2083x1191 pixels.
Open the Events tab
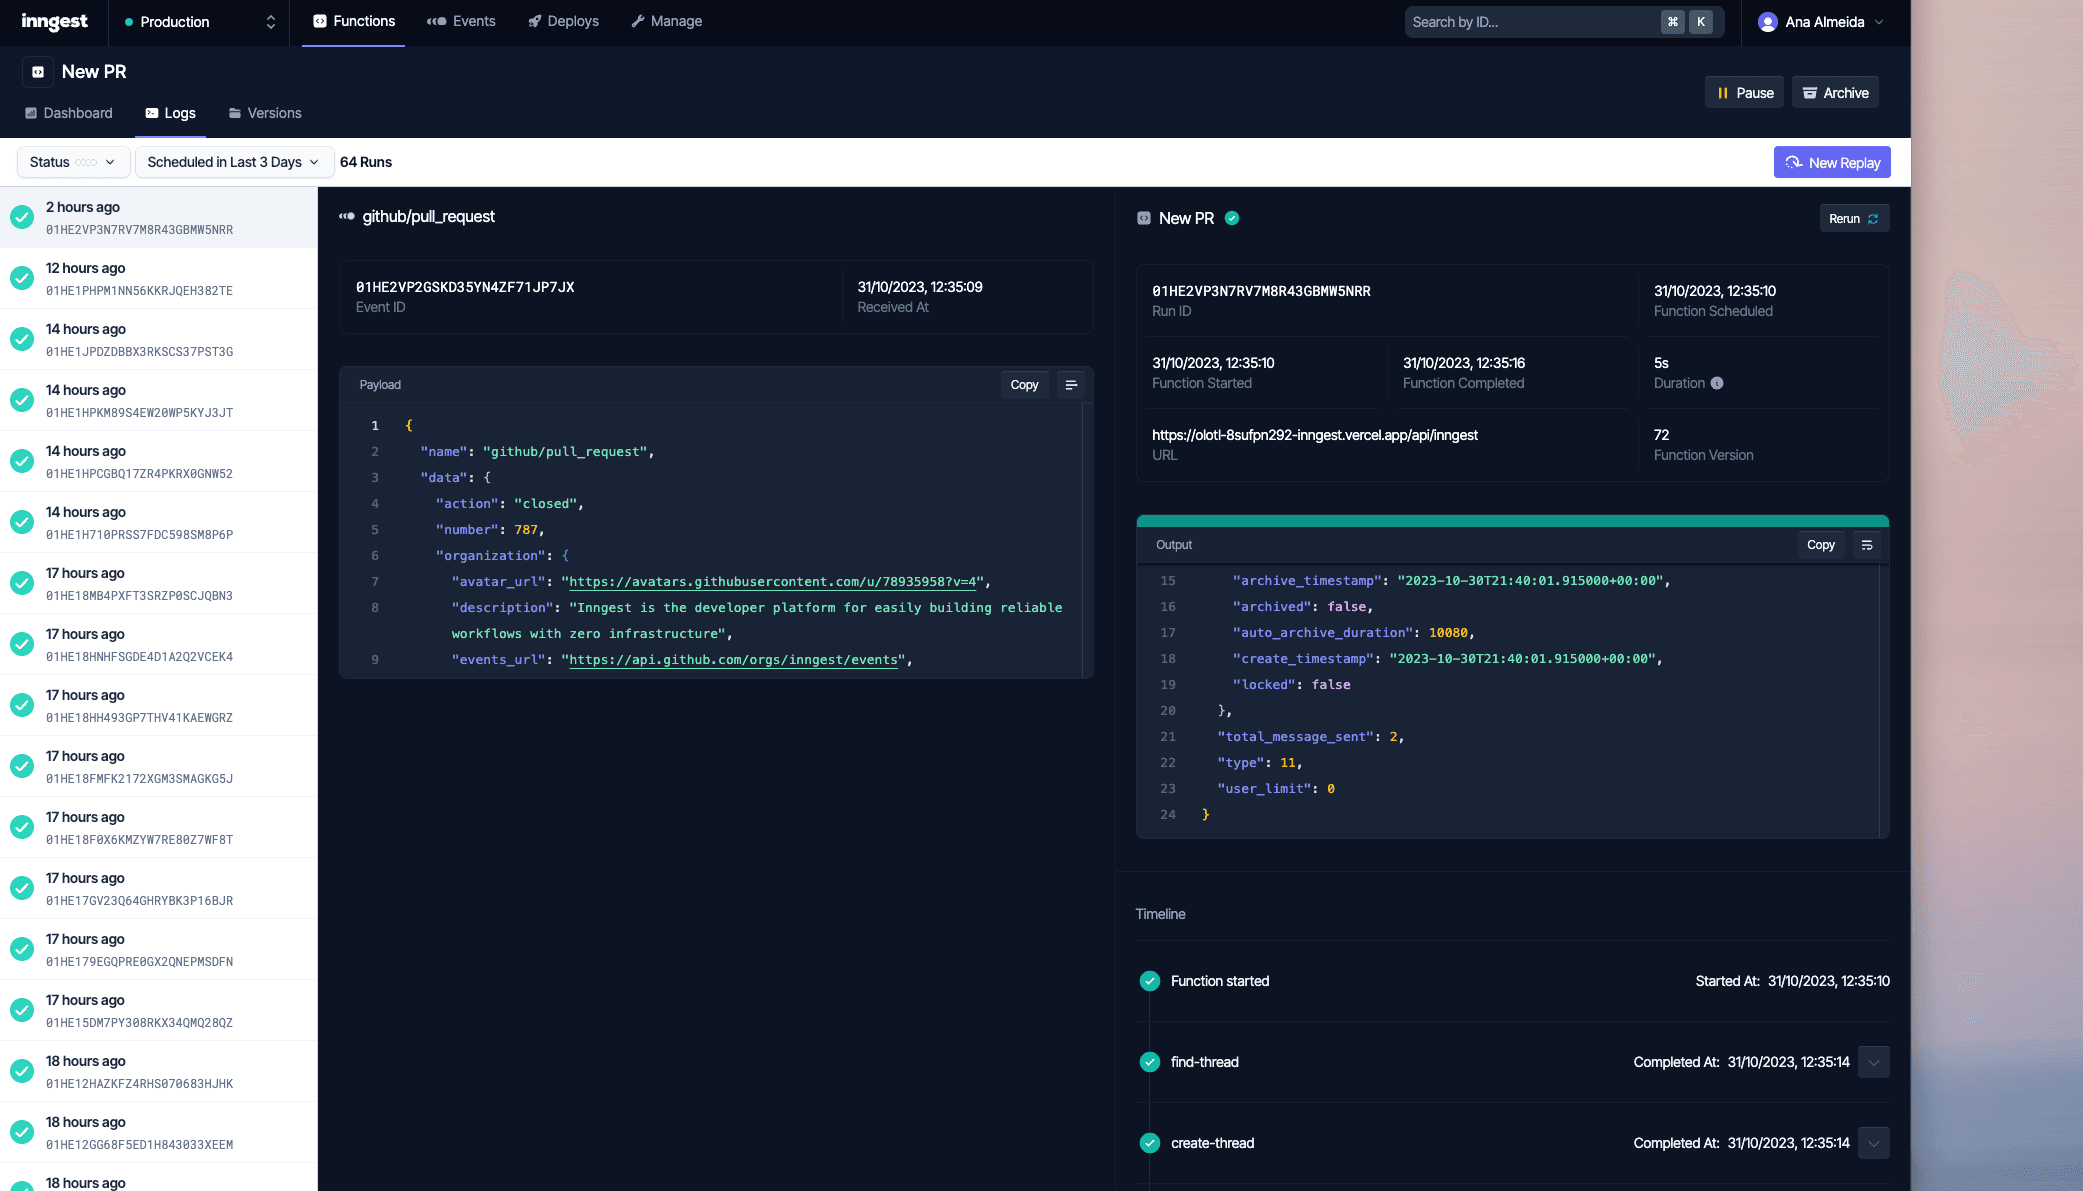pos(461,21)
